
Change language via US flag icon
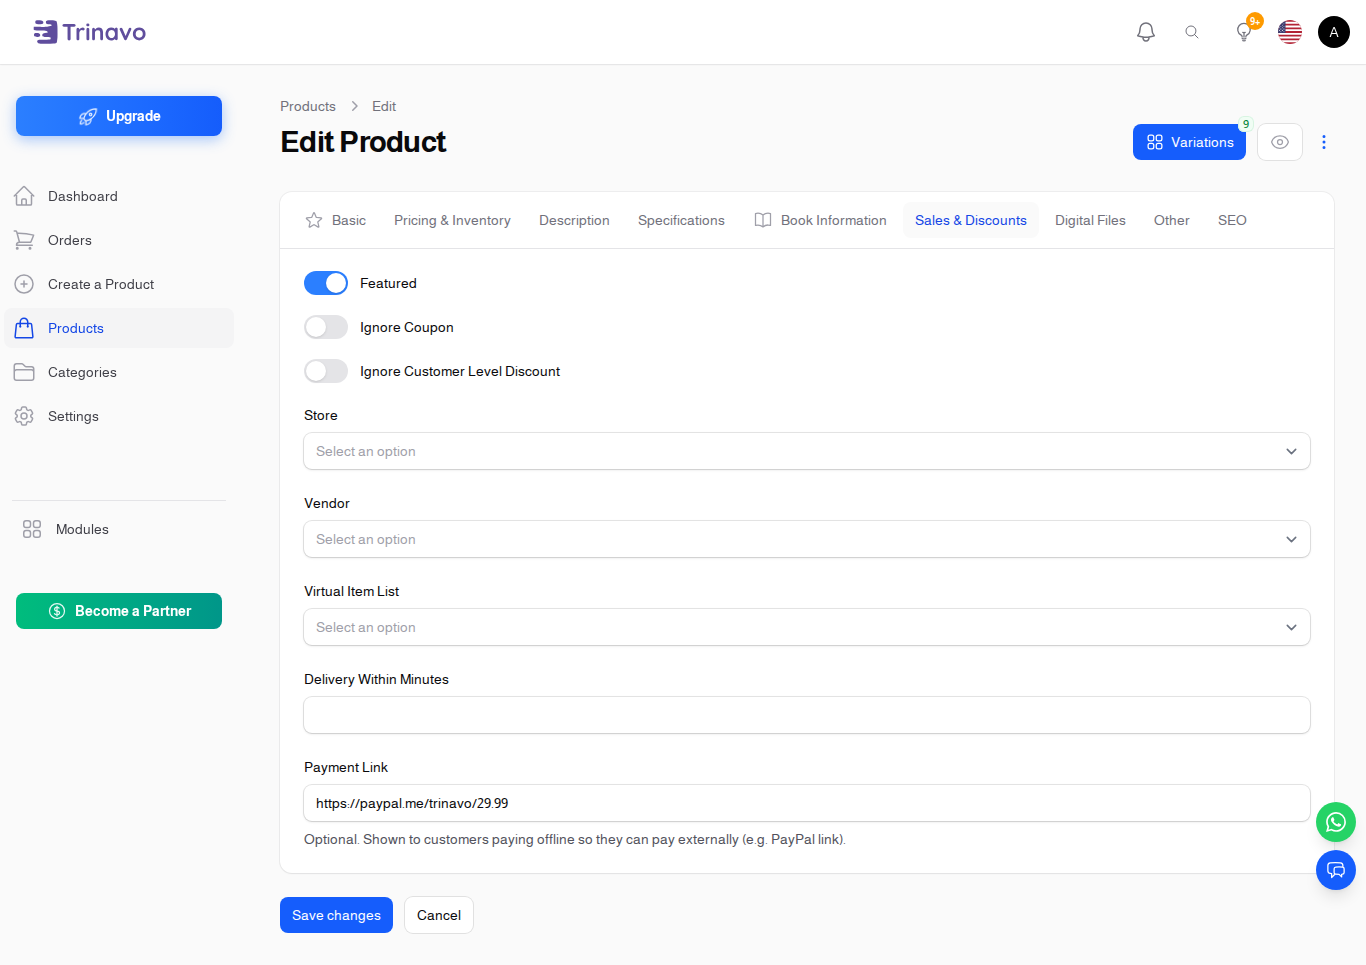(x=1290, y=32)
